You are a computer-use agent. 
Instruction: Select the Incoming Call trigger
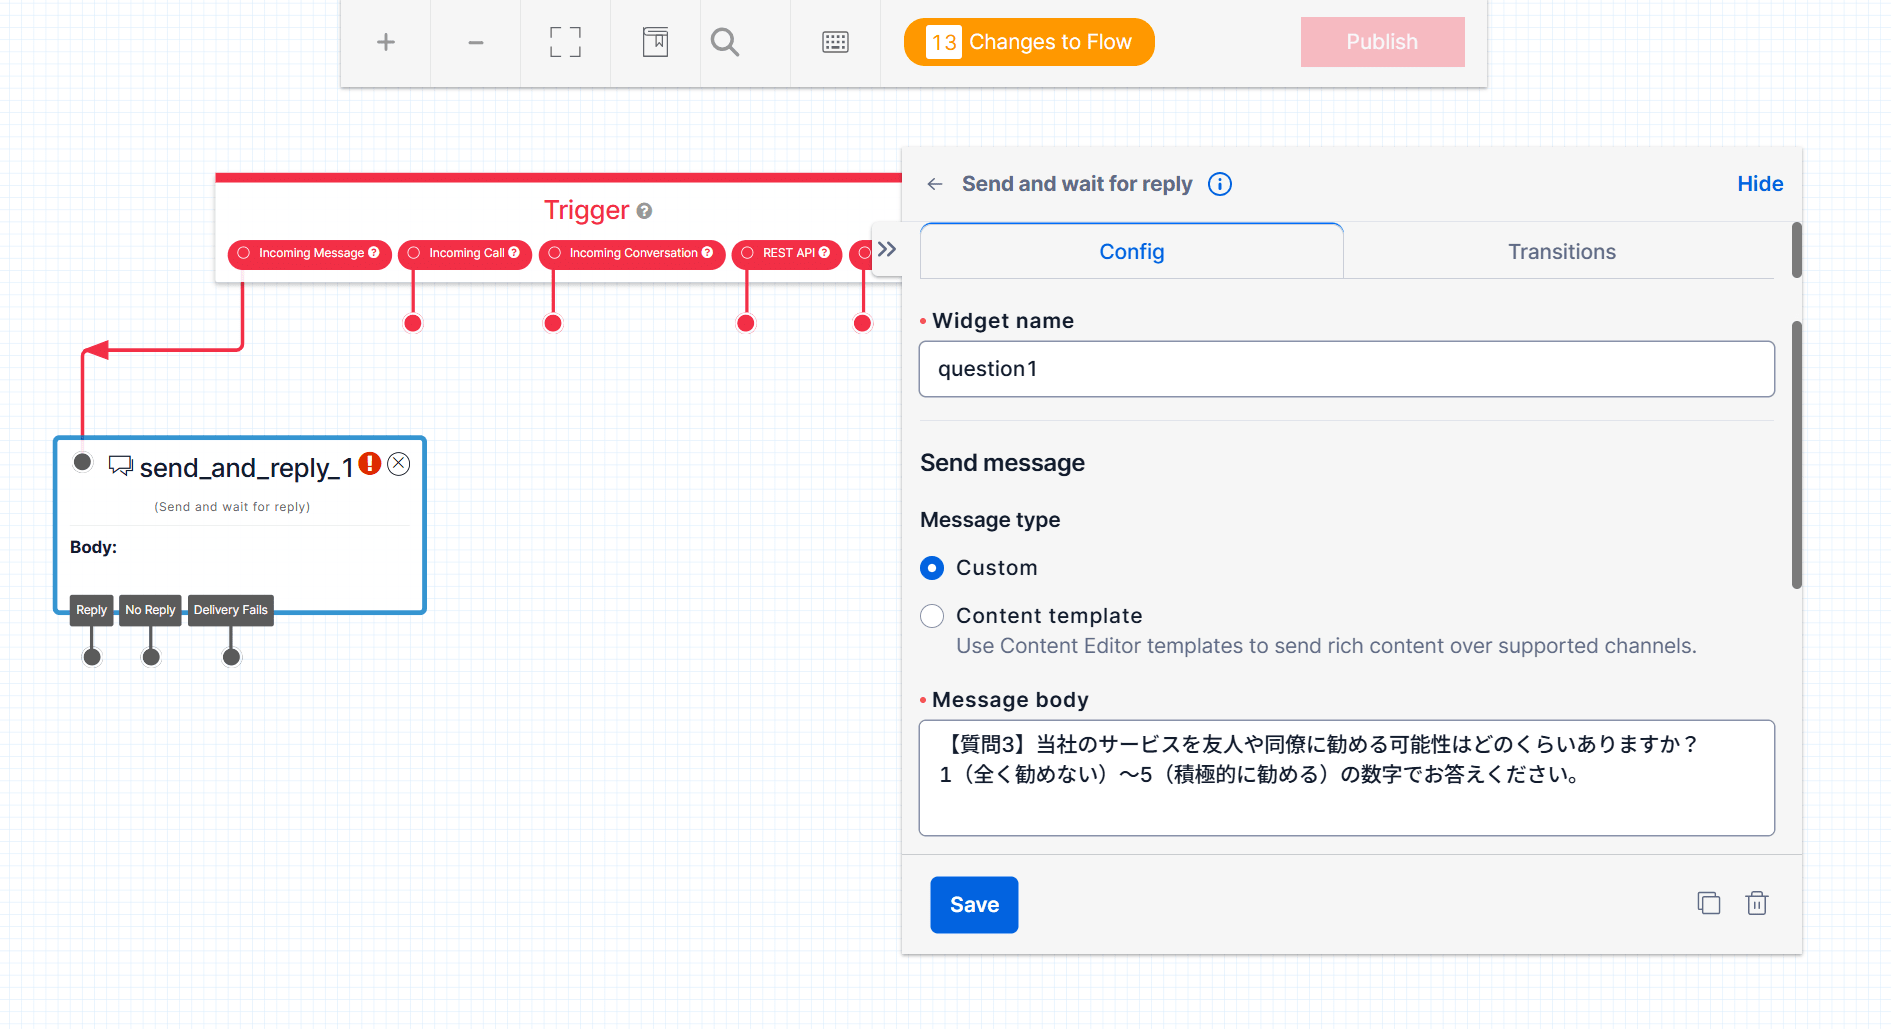coord(464,253)
